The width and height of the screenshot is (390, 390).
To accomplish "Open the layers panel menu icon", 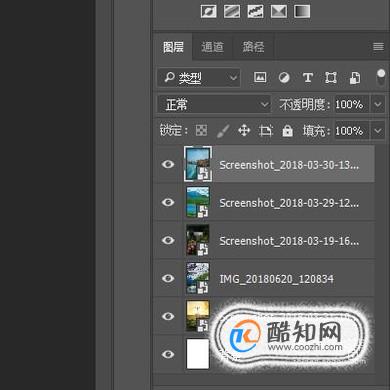I will click(378, 47).
